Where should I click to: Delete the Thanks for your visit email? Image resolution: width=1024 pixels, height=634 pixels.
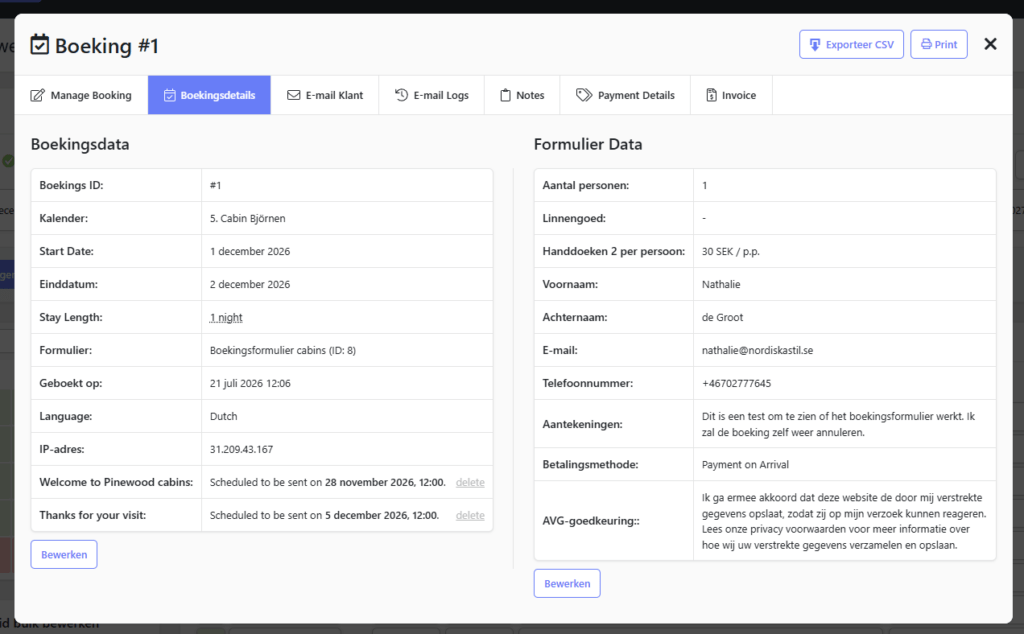(x=470, y=516)
